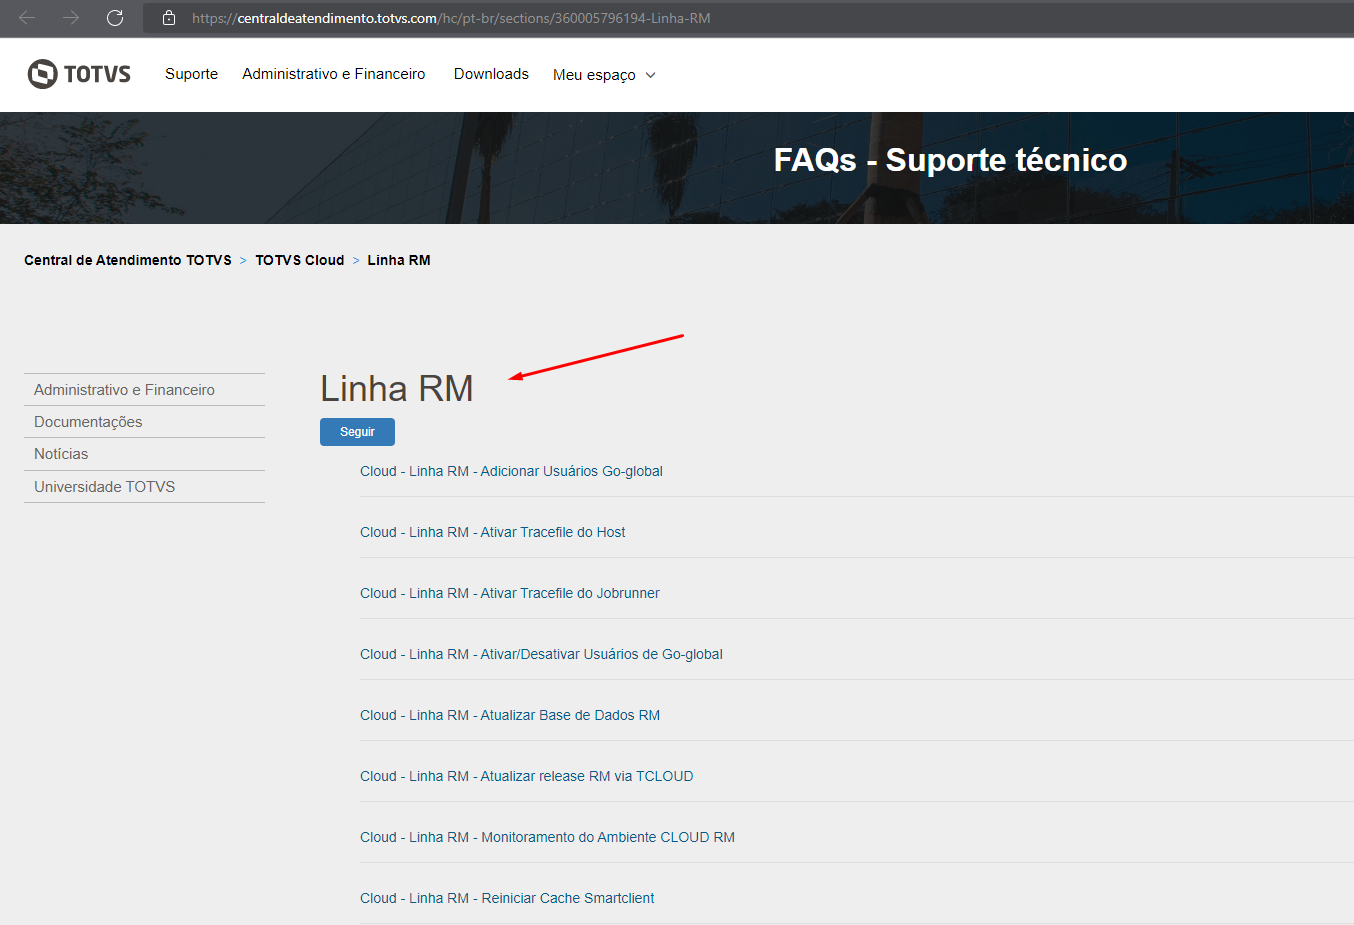
Task: Open Central de Atendimento TOTVS breadcrumb
Action: pos(128,260)
